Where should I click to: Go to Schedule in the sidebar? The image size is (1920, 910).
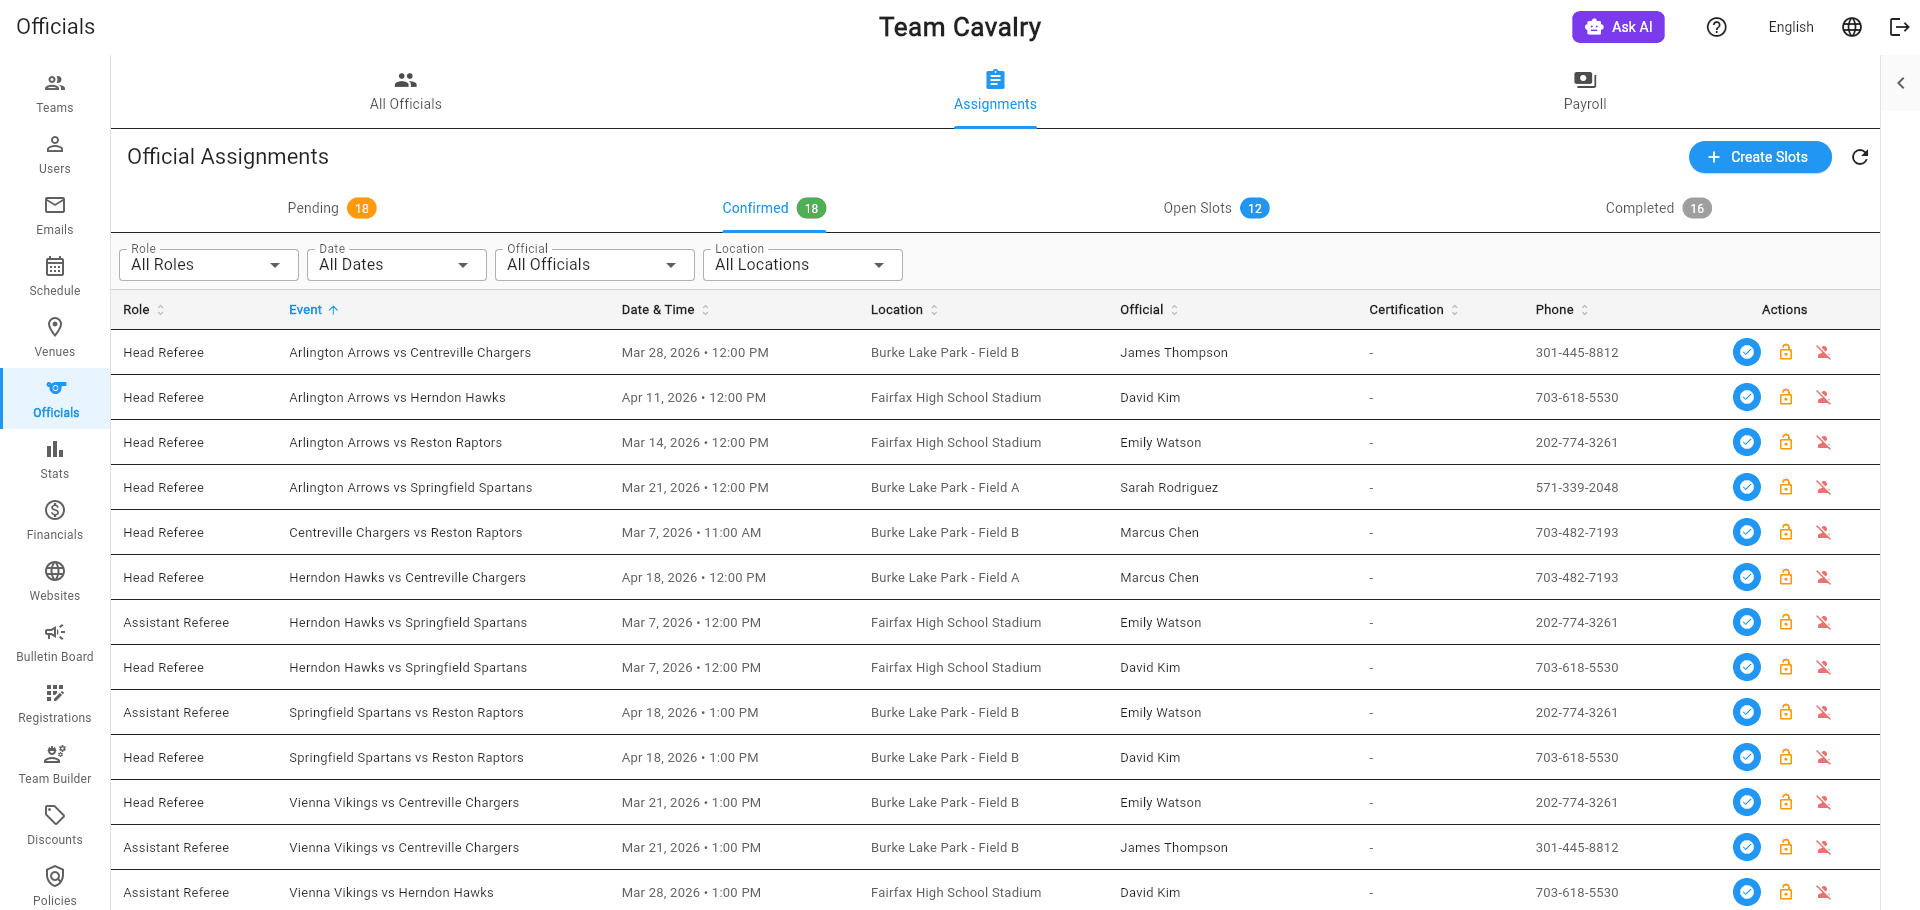point(55,277)
